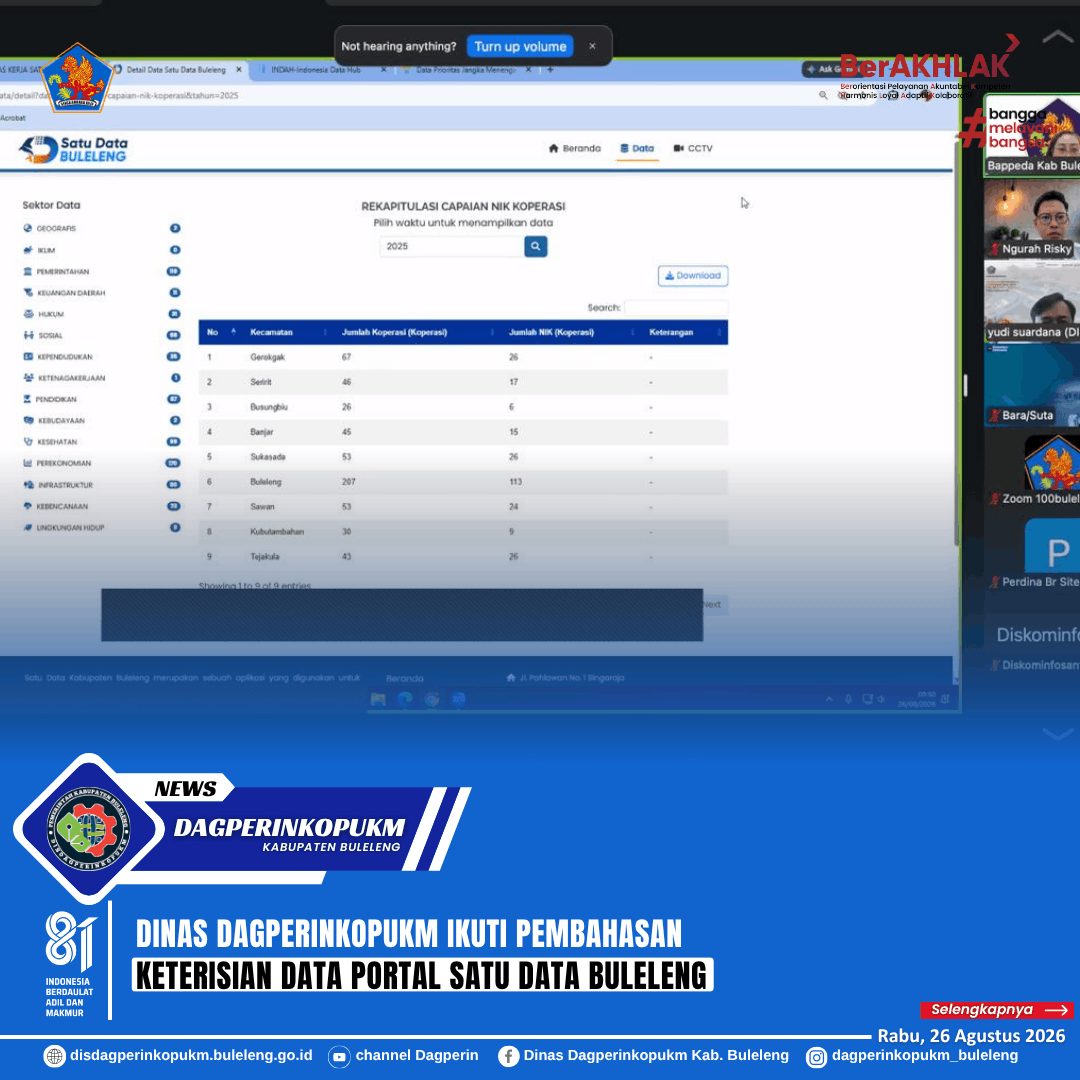Screen dimensions: 1080x1080
Task: Dismiss the Not hearing anything notification
Action: 592,46
